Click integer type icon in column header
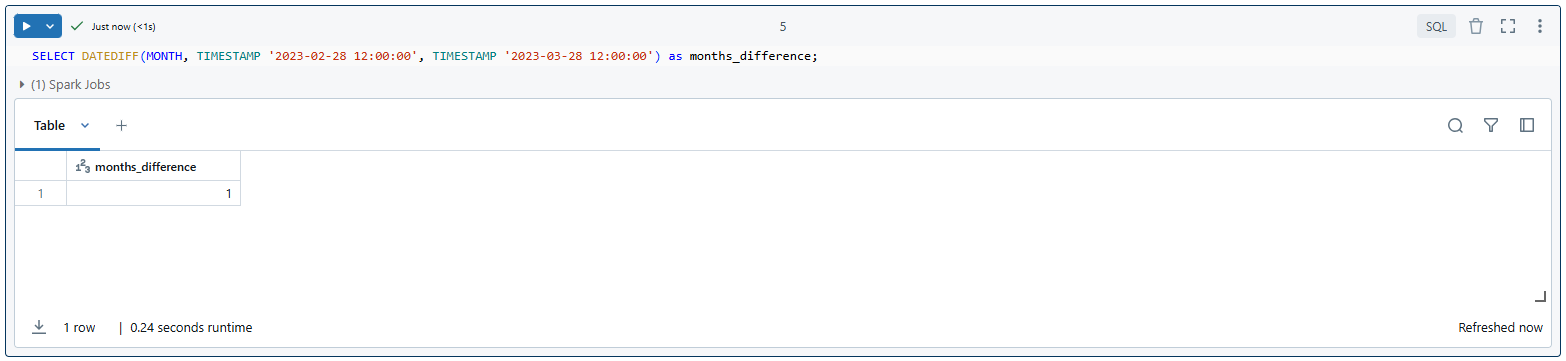 (82, 167)
